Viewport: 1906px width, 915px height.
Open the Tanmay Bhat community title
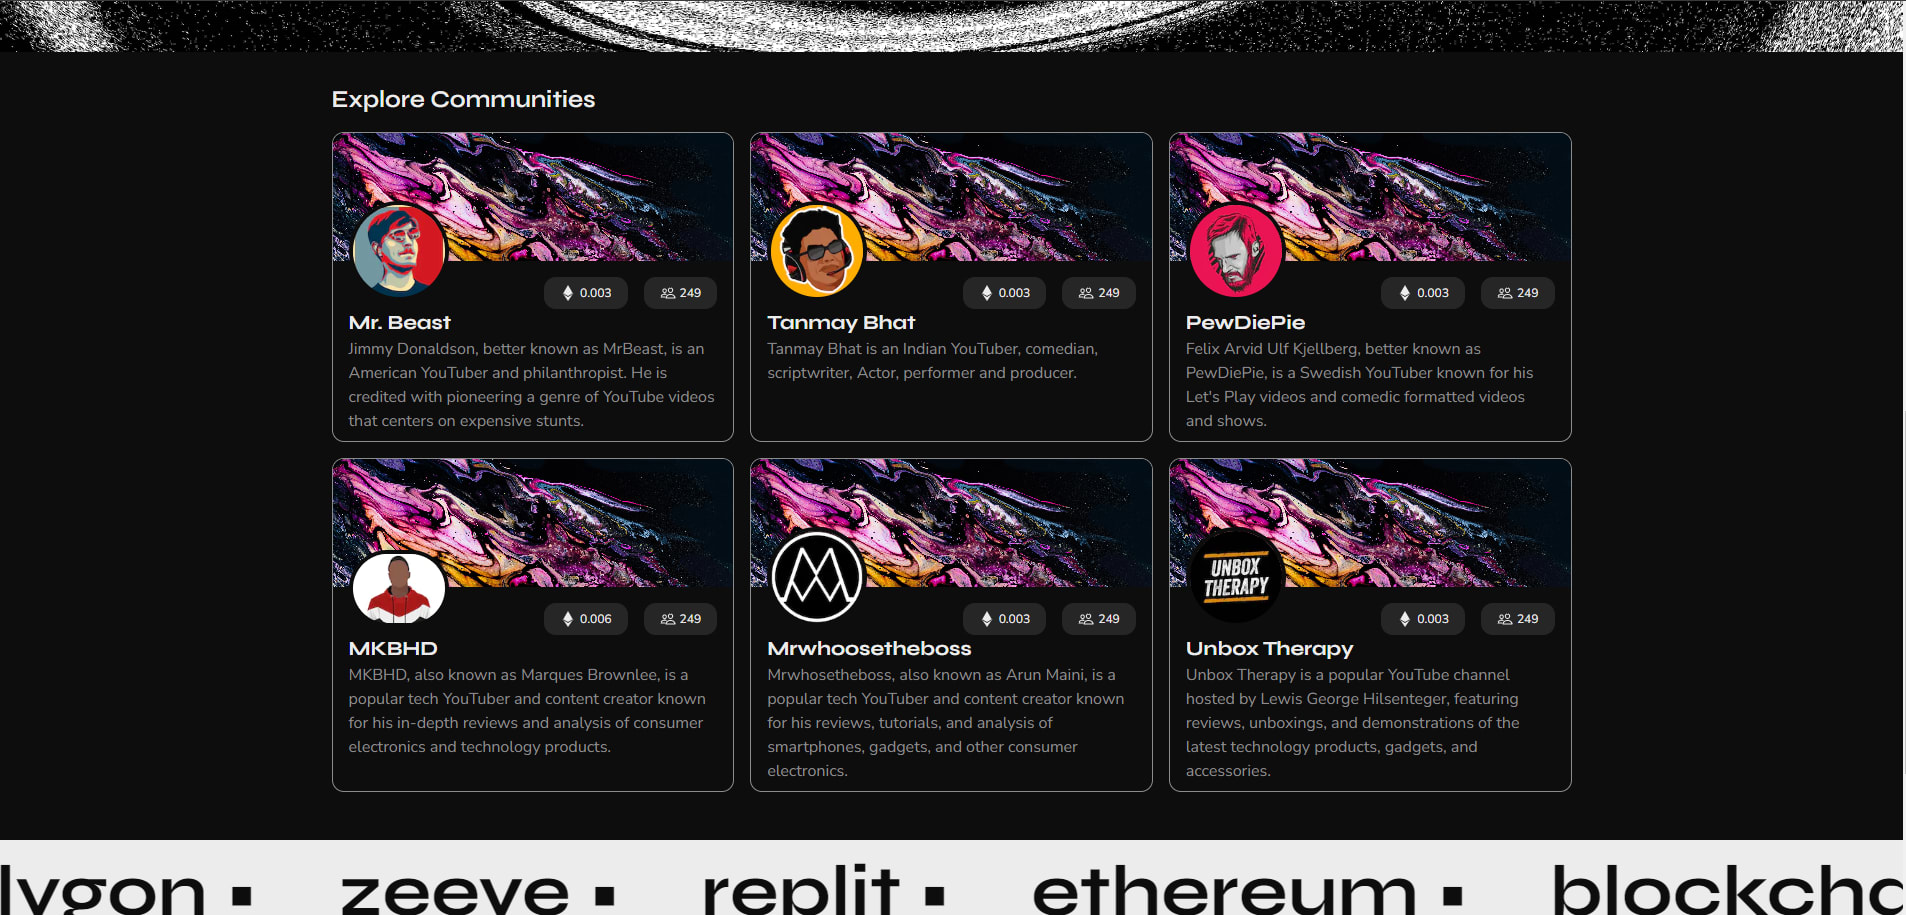coord(841,322)
